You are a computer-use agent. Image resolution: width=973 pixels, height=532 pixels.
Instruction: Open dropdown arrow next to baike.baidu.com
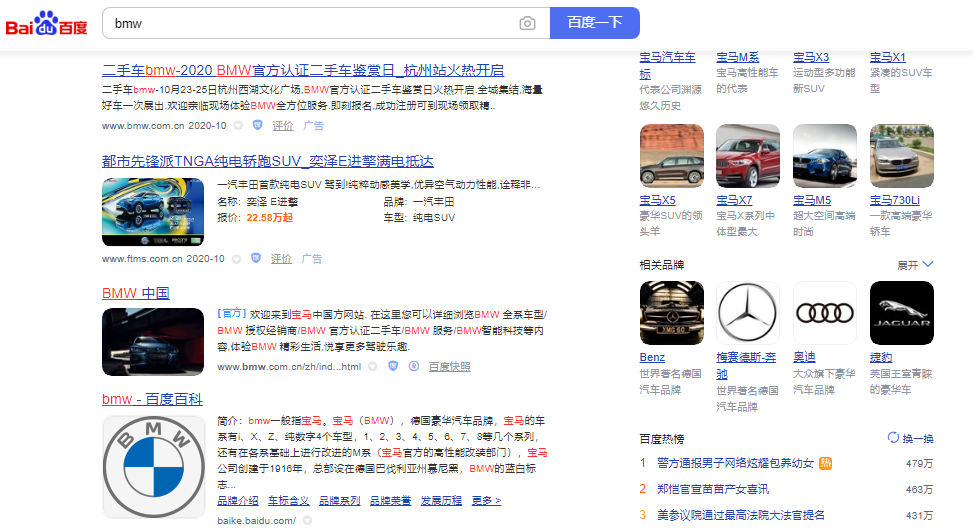point(307,521)
